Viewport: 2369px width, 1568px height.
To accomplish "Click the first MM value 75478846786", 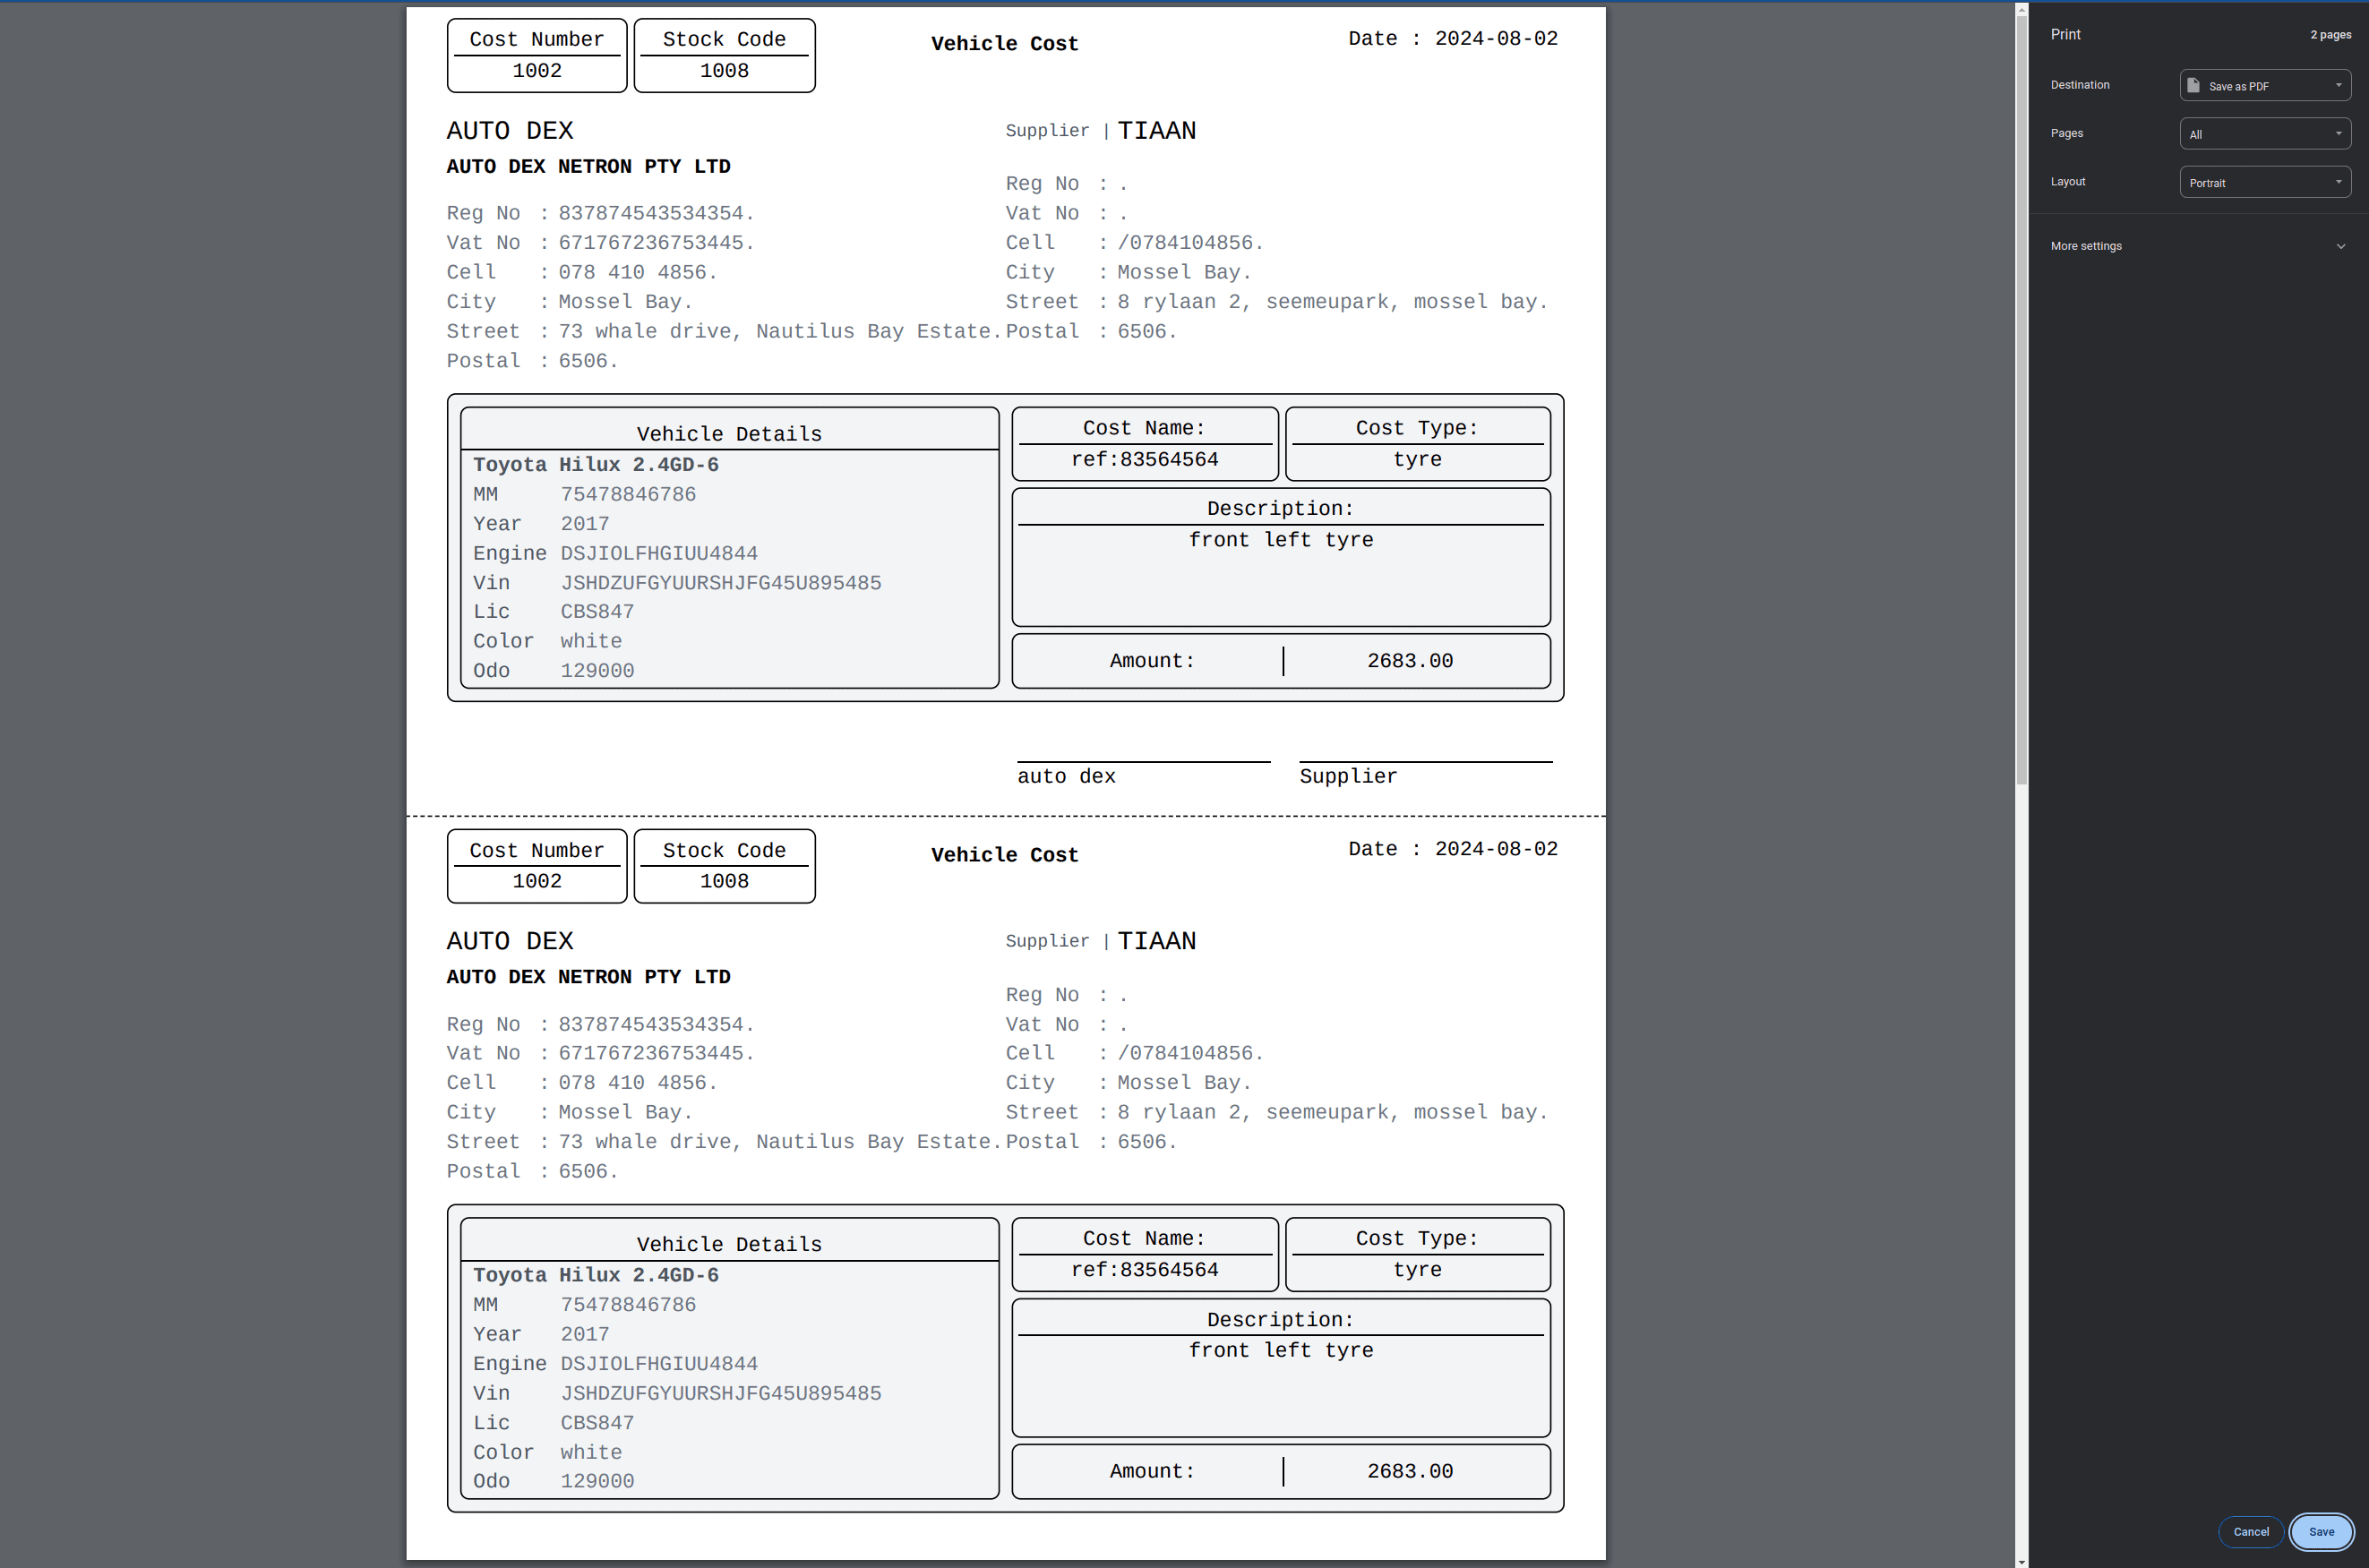I will (628, 495).
